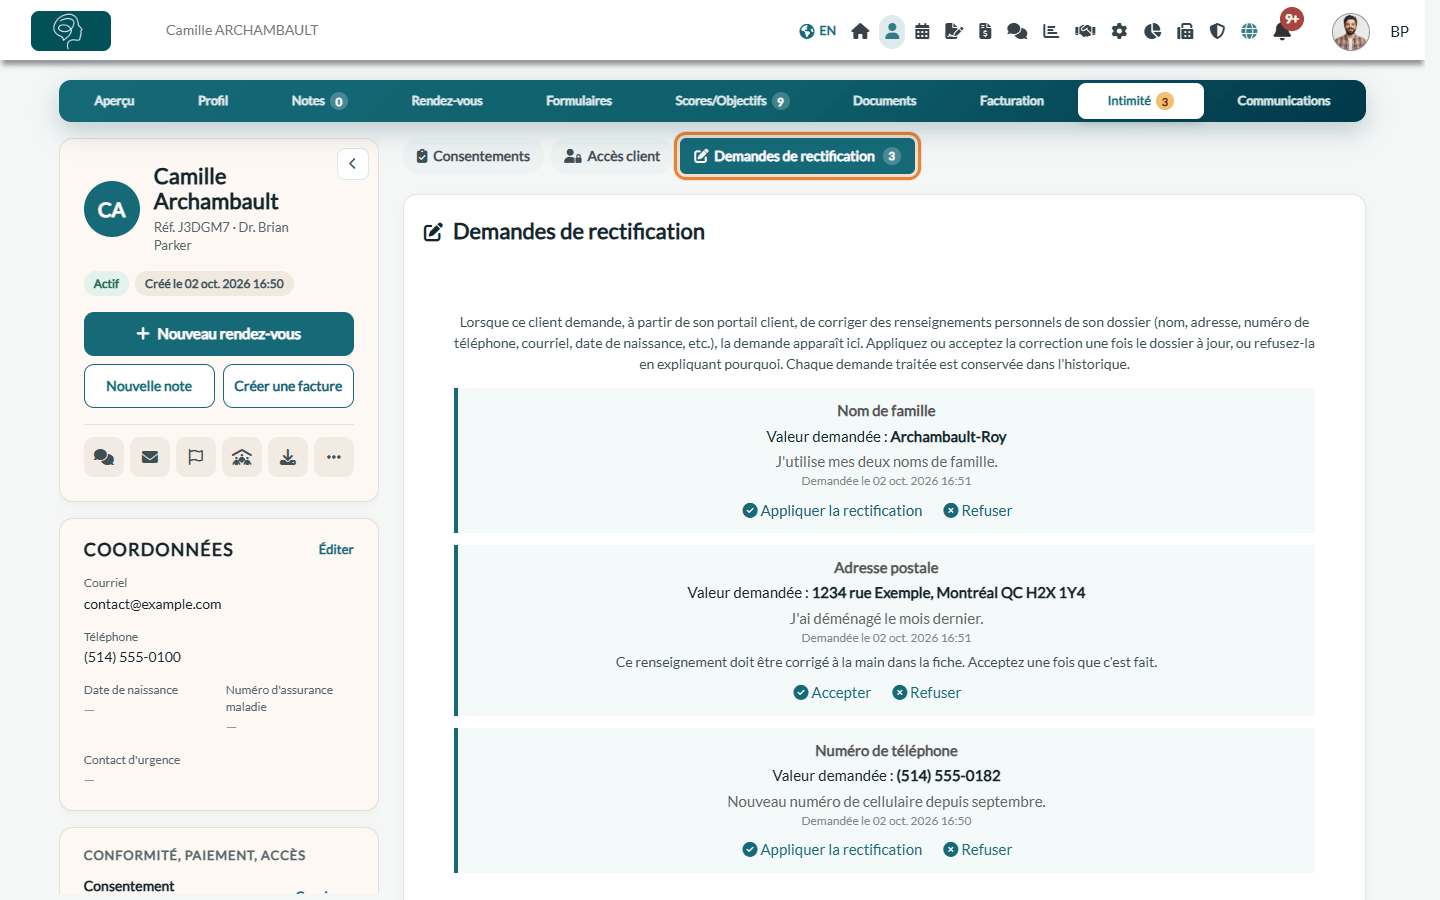Image resolution: width=1440 pixels, height=900 pixels.
Task: Open the settings gear icon
Action: pos(1119,31)
